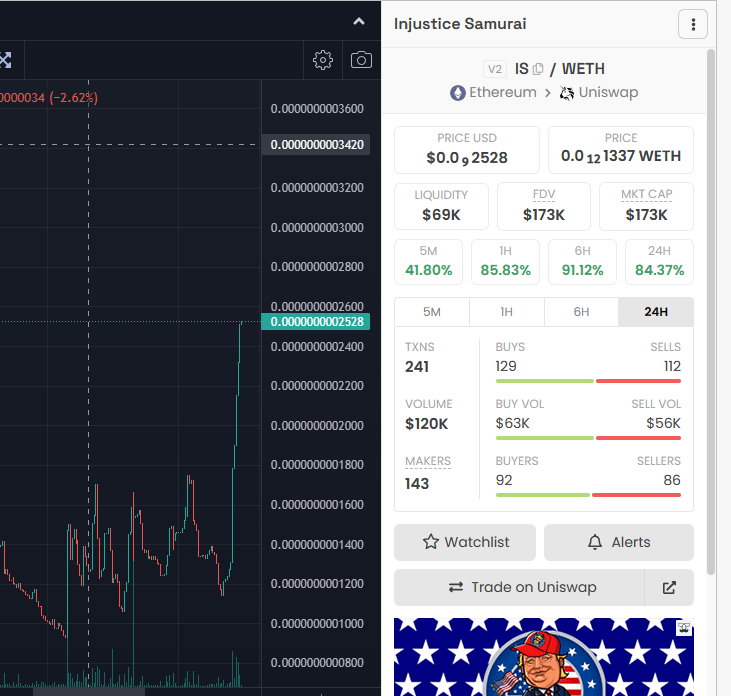This screenshot has height=696, width=731.
Task: Open chart settings gear icon
Action: coord(323,60)
